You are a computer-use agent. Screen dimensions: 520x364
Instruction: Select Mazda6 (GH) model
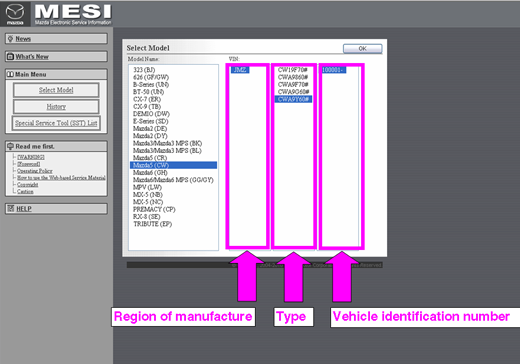click(150, 172)
